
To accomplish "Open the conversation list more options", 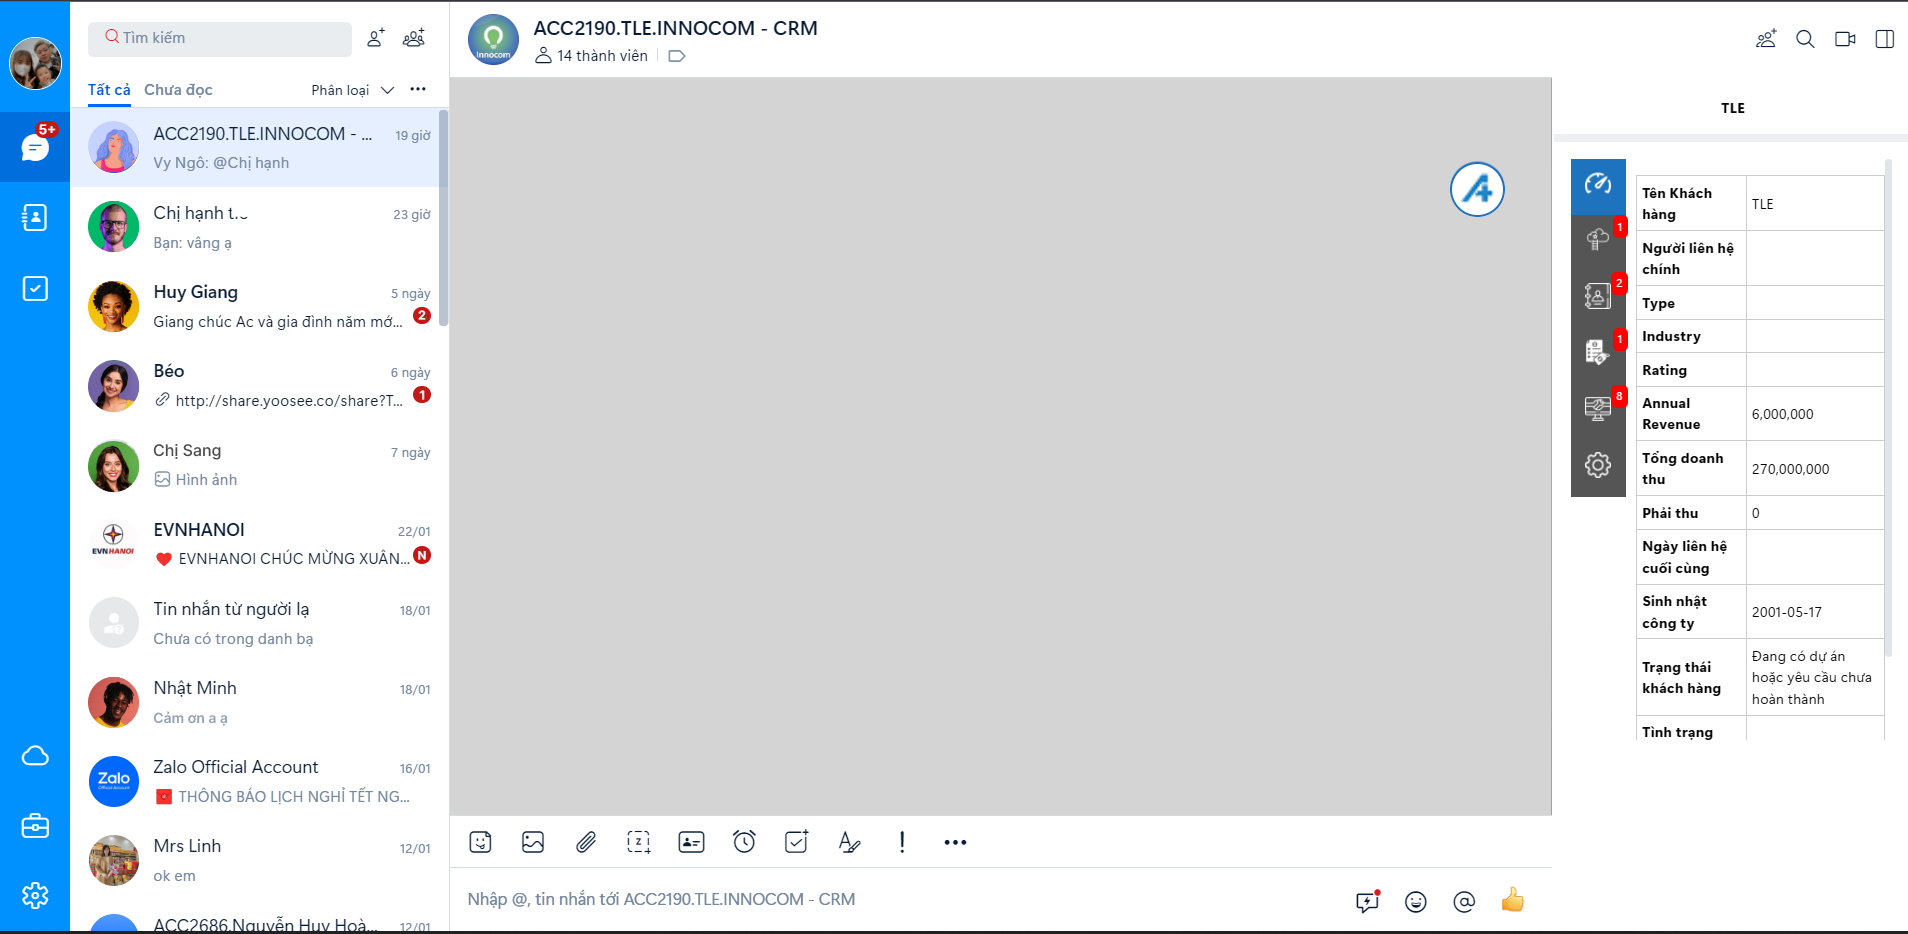I will click(418, 89).
